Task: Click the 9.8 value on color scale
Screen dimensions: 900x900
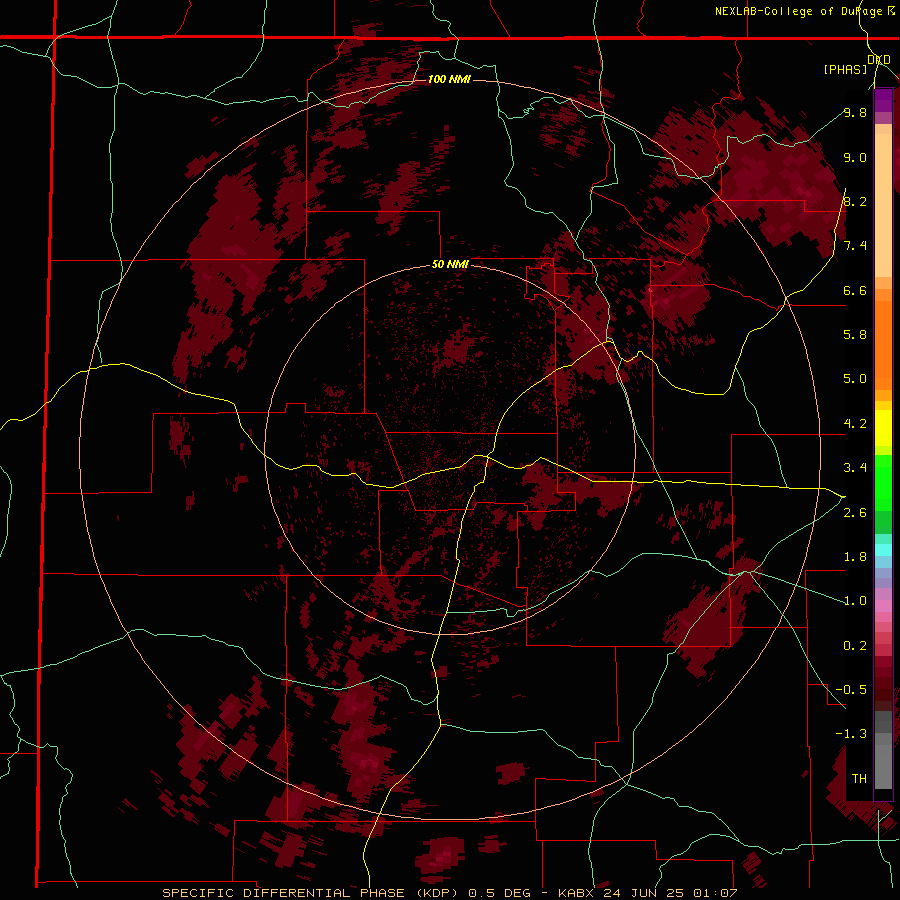Action: [855, 112]
